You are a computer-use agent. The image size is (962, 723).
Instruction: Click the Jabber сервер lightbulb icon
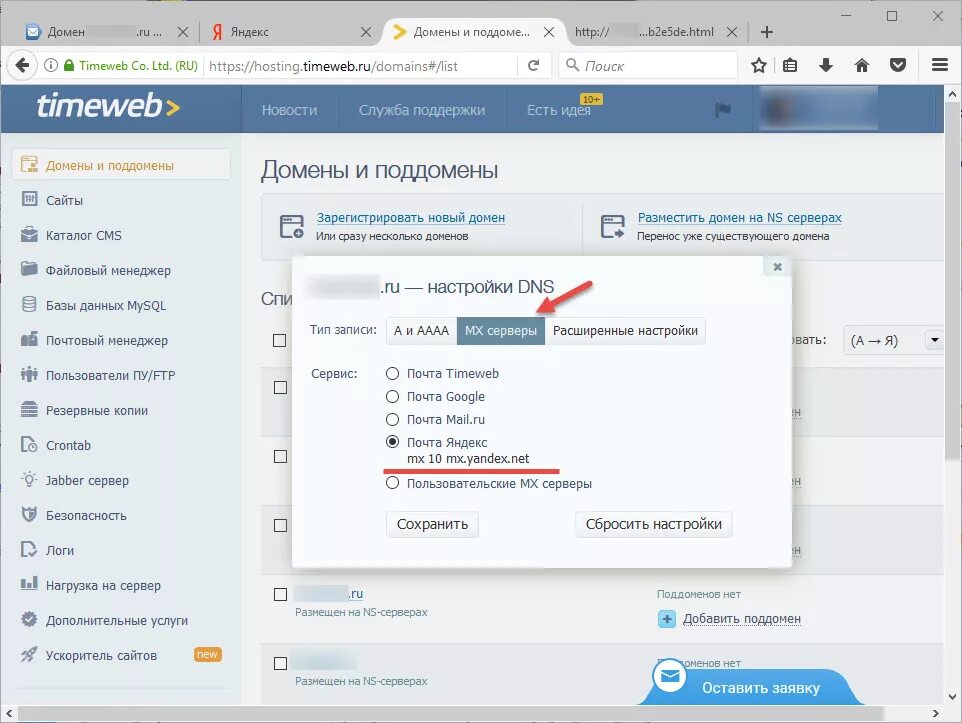(x=29, y=479)
